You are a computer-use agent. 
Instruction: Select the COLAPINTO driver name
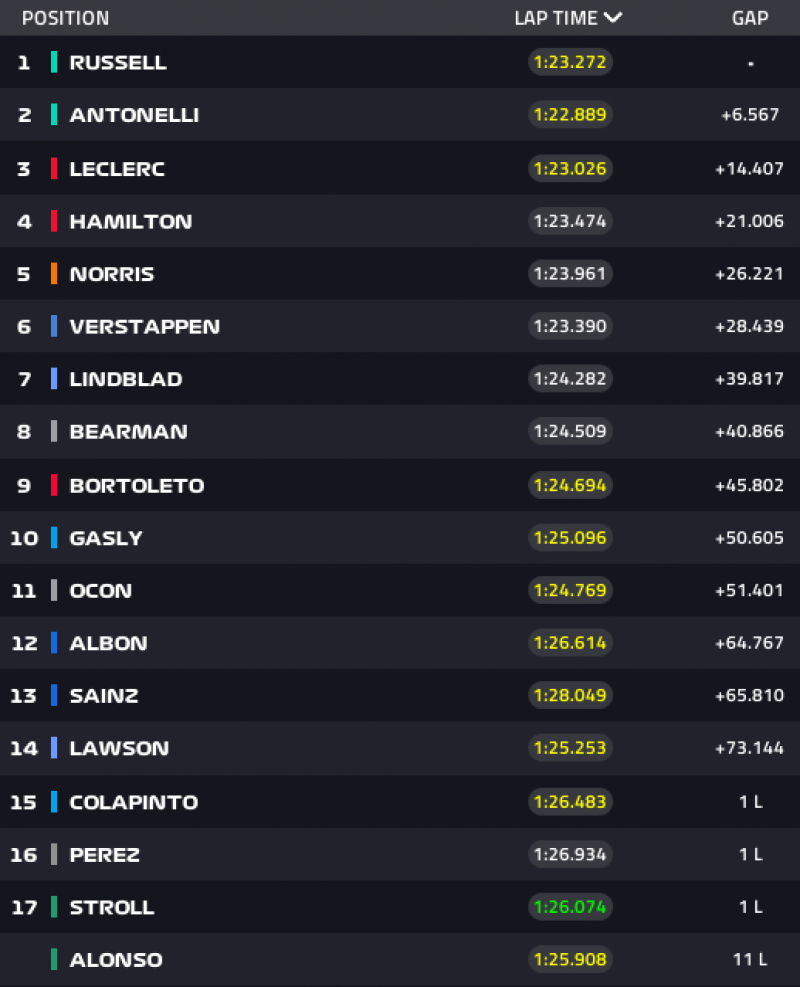click(x=133, y=802)
